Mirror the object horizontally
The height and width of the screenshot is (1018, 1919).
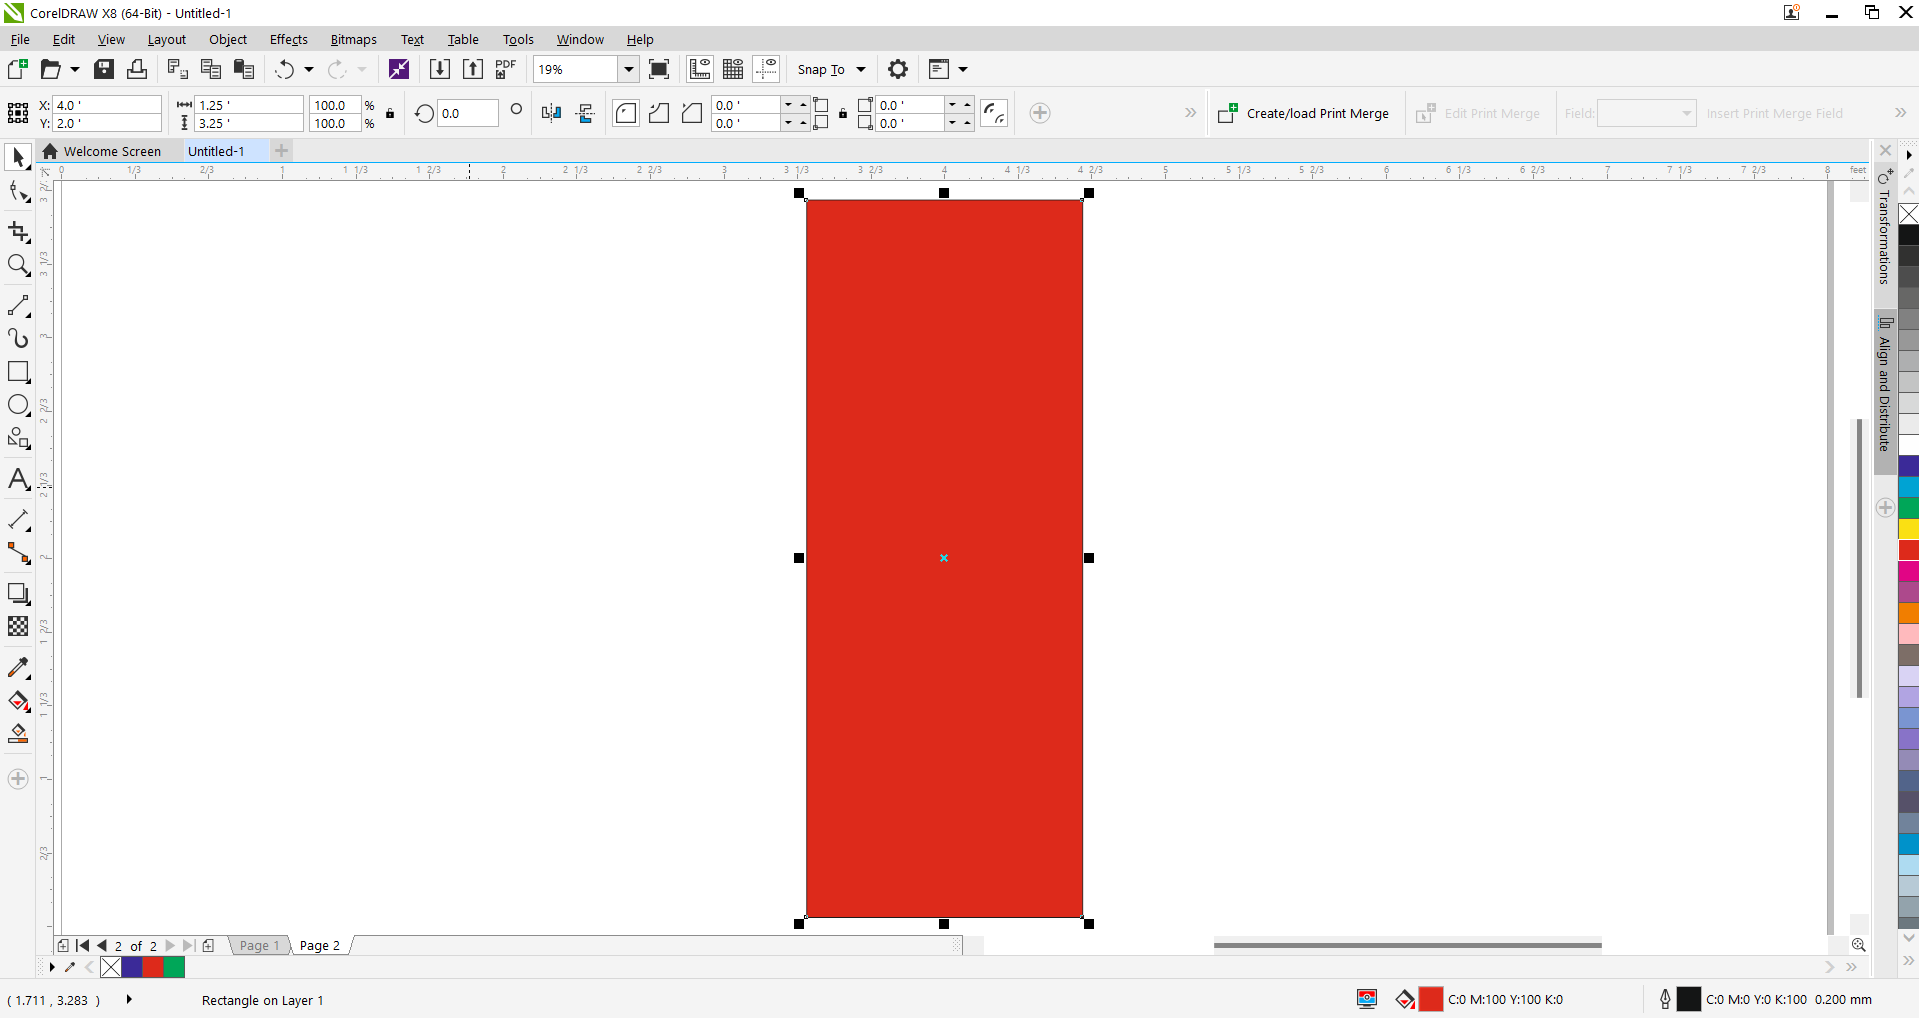pos(551,113)
